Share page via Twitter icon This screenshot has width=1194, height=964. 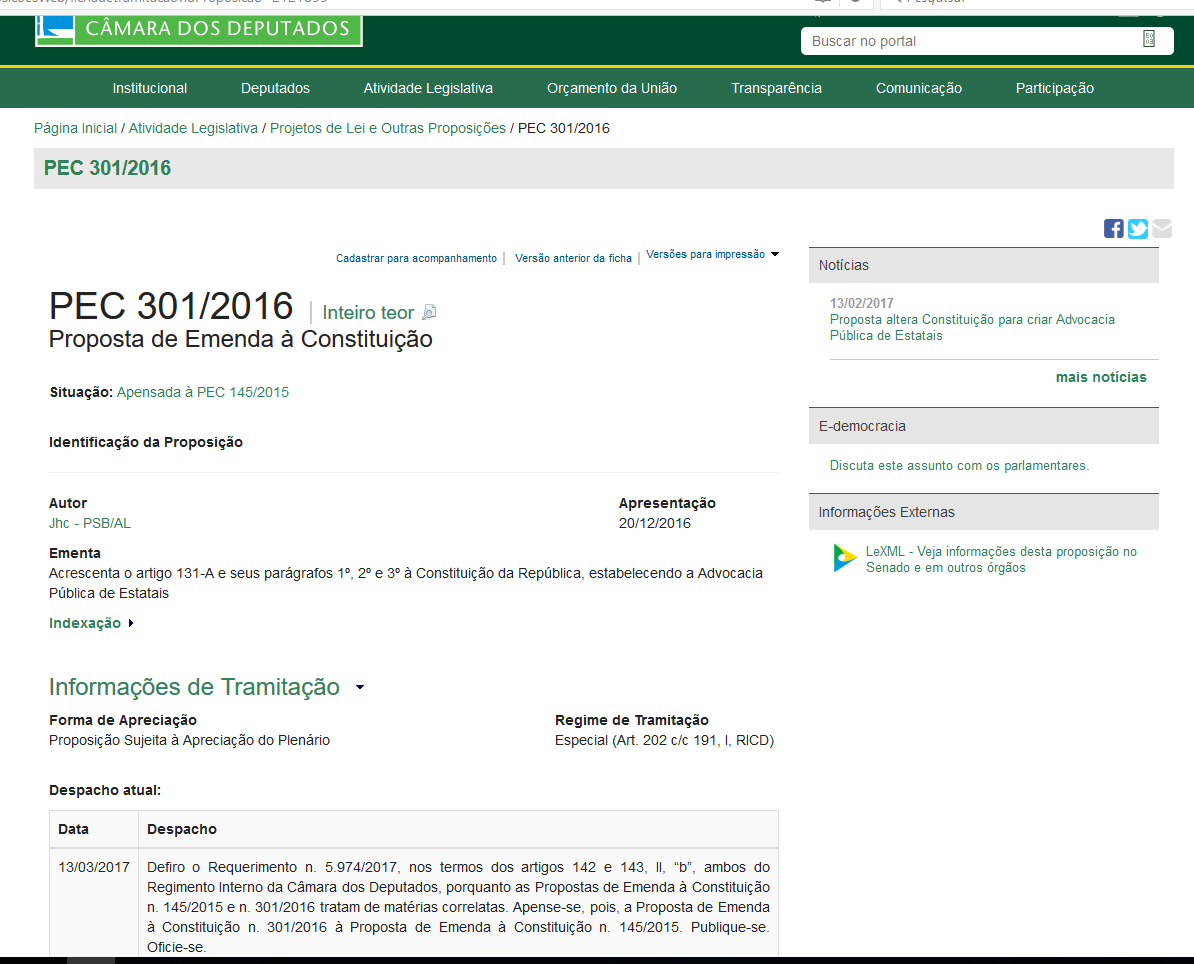pyautogui.click(x=1137, y=229)
